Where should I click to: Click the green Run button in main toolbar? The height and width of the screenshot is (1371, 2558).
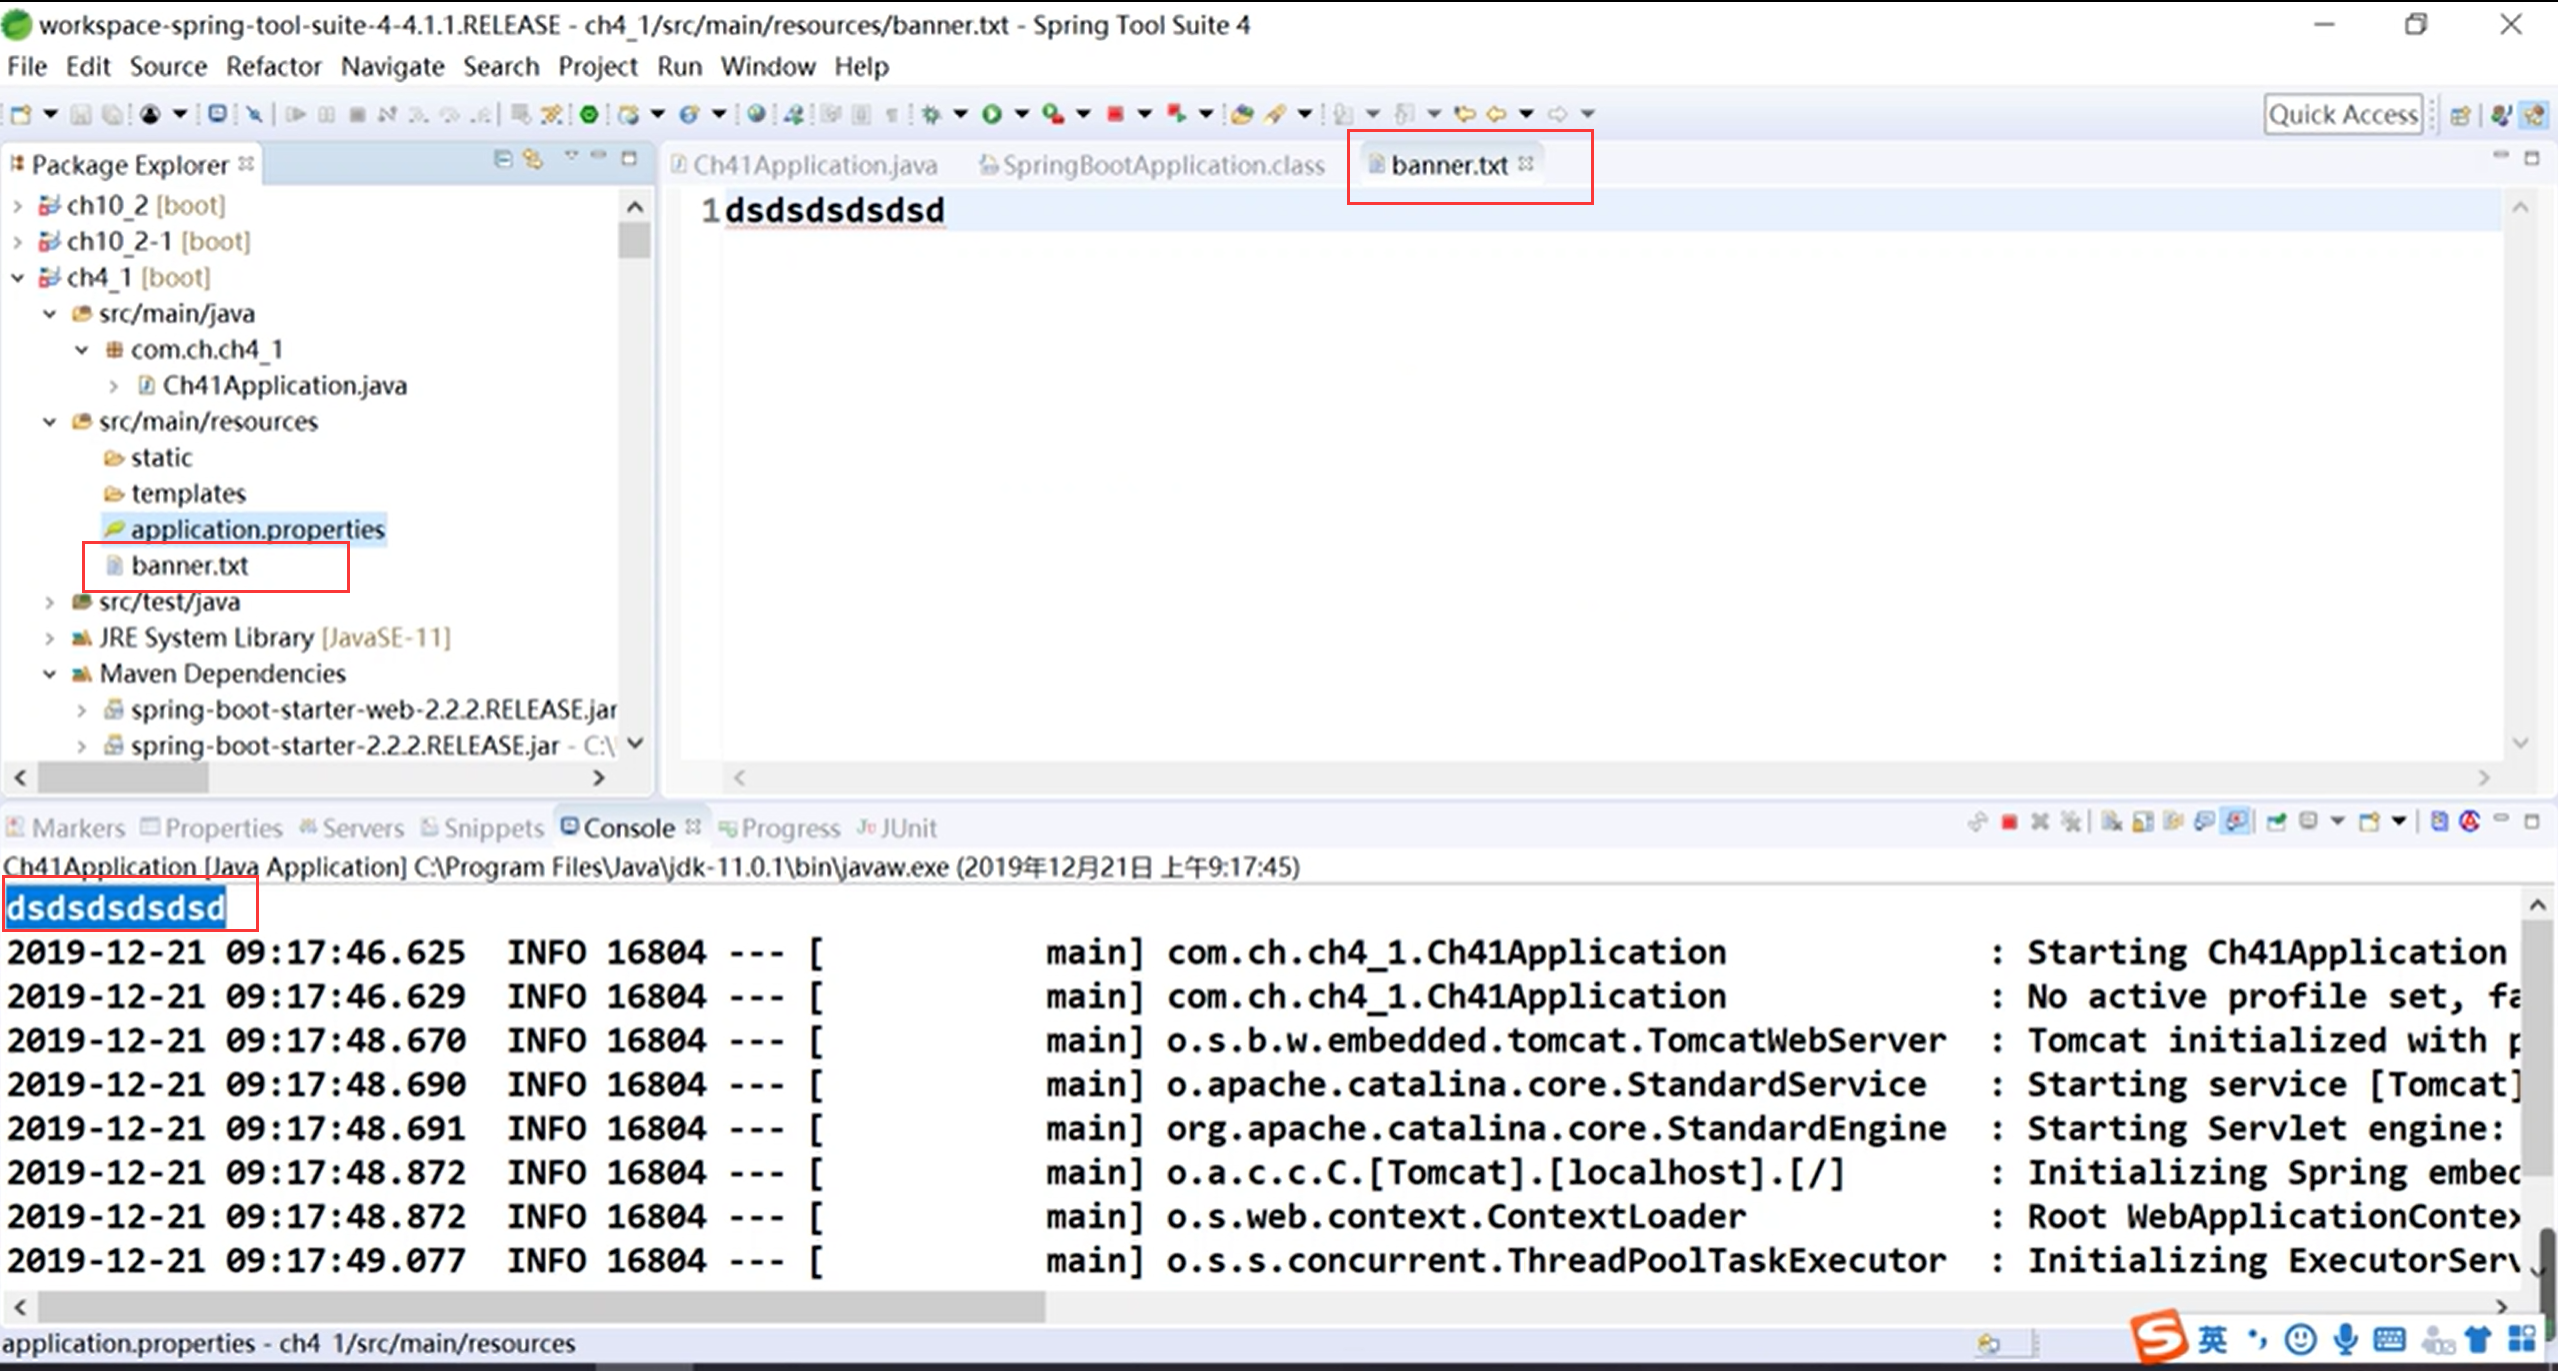[x=992, y=114]
